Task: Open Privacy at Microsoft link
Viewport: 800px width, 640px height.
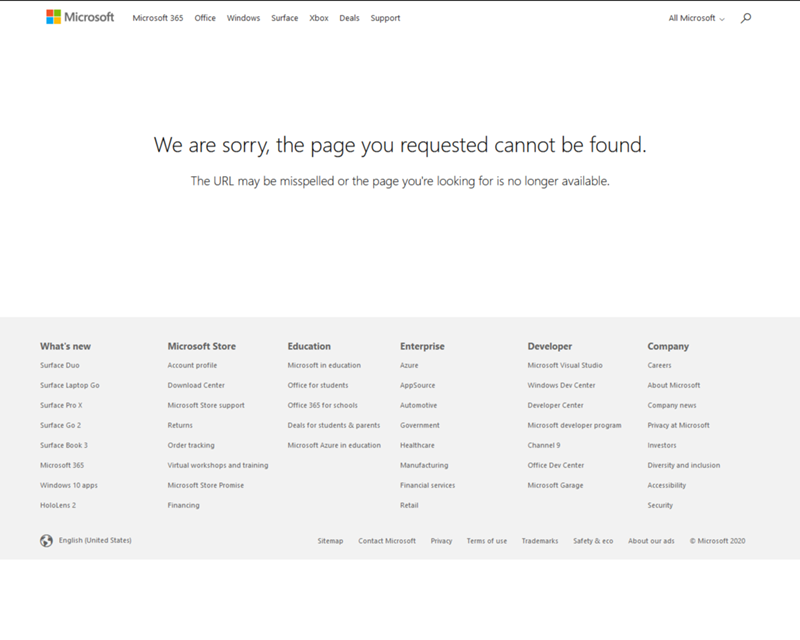Action: tap(679, 425)
